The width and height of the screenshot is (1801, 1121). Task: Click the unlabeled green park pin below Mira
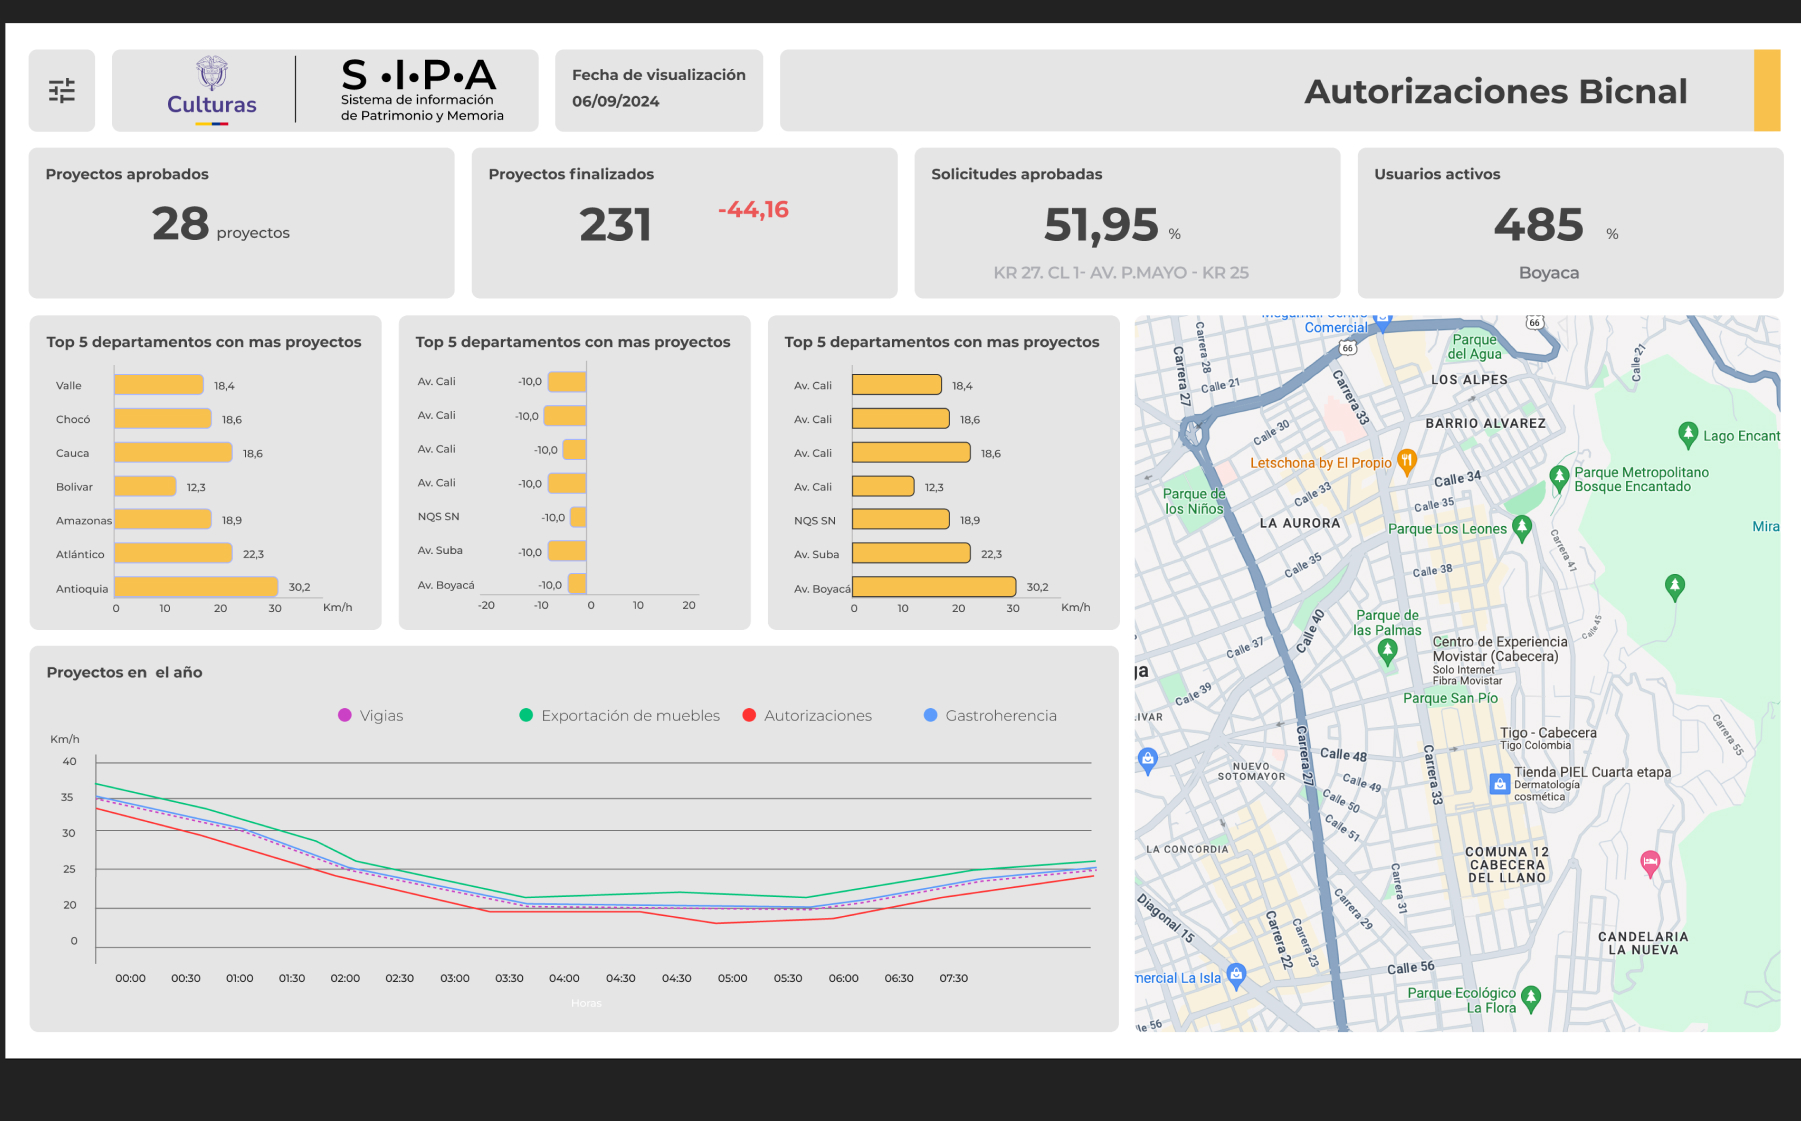coord(1675,586)
